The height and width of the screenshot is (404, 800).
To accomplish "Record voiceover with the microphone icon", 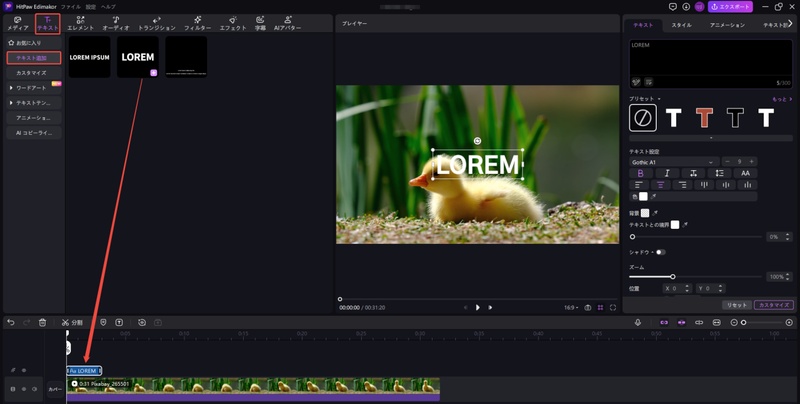I will (x=638, y=322).
